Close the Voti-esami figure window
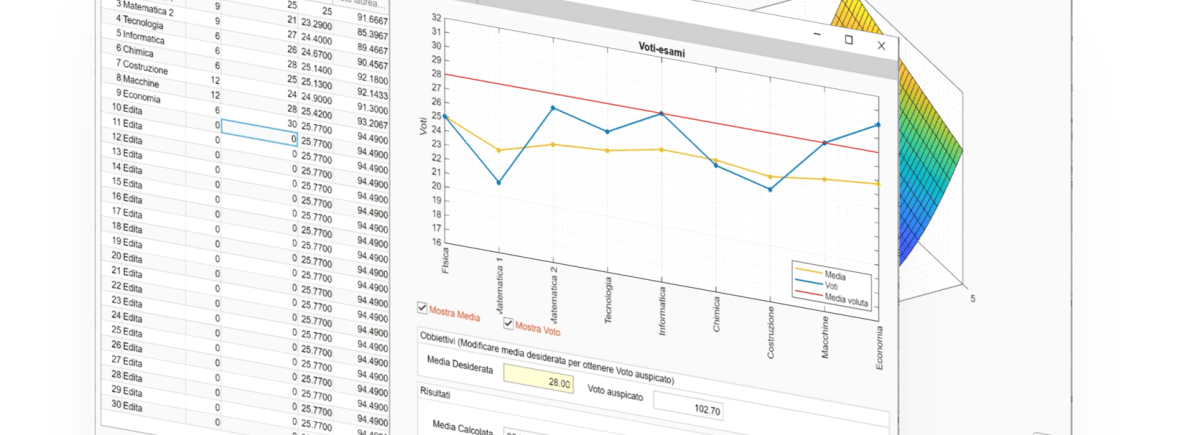 (x=881, y=45)
